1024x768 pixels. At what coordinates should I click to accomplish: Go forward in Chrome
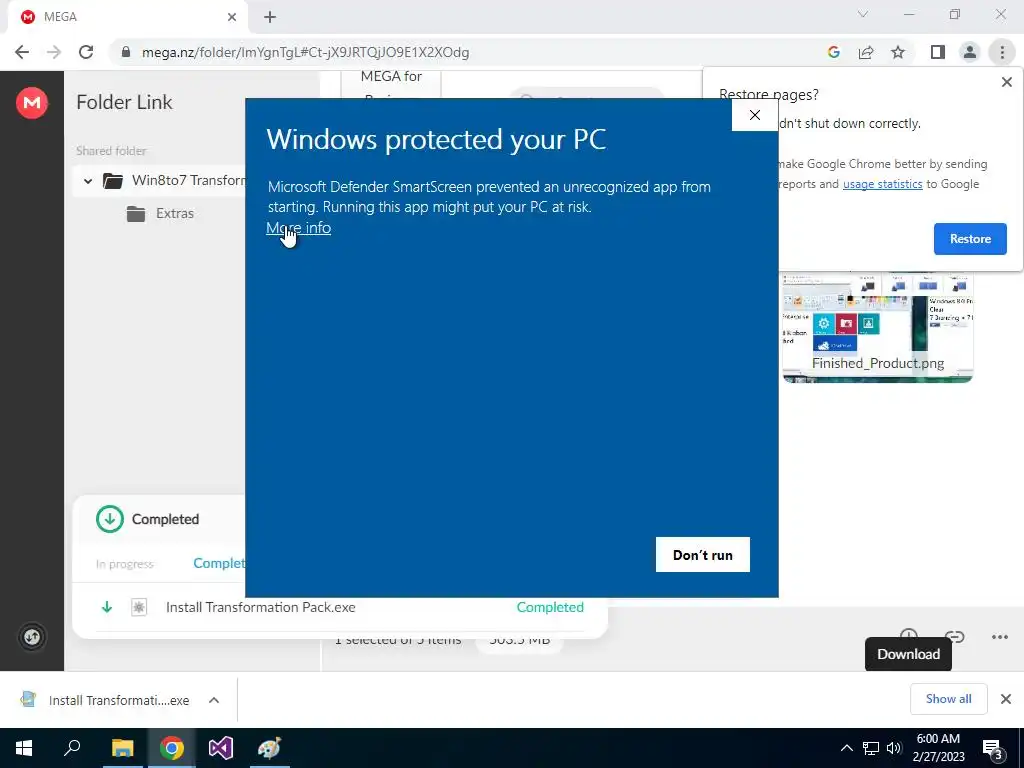pos(54,52)
